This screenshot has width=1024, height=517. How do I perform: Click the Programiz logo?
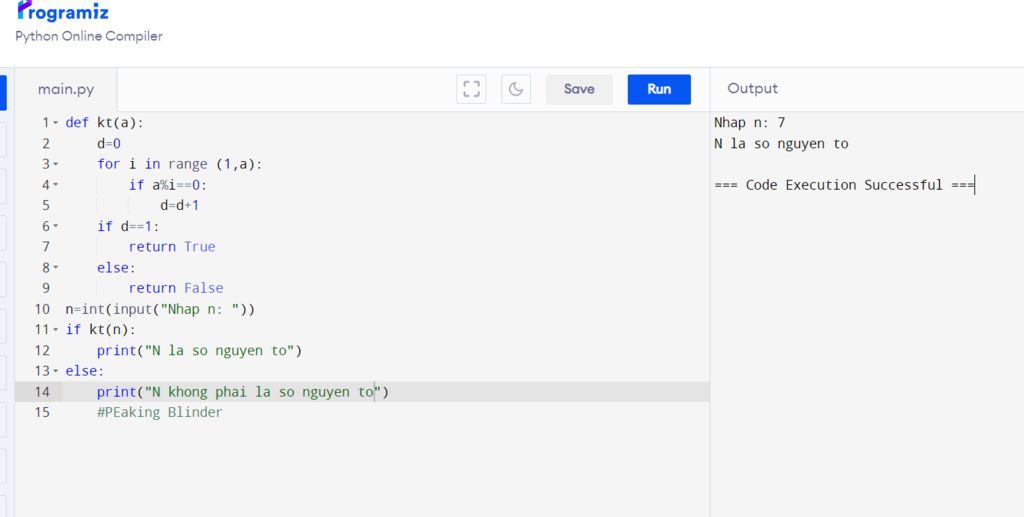[x=63, y=12]
